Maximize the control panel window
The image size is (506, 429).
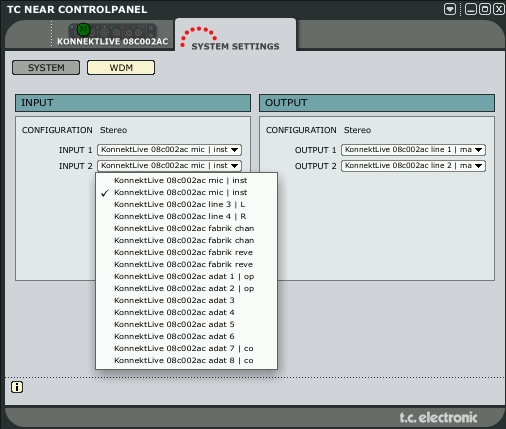485,9
